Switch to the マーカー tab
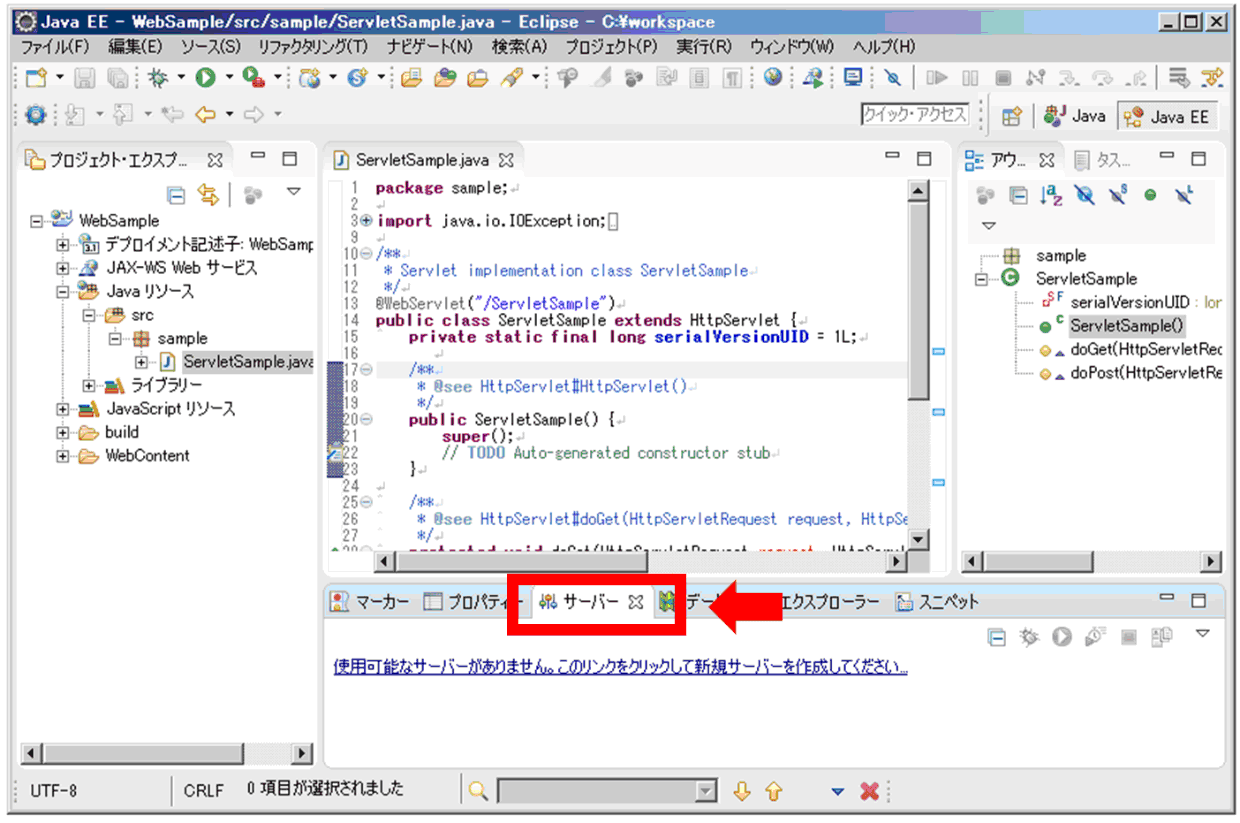 tap(370, 602)
